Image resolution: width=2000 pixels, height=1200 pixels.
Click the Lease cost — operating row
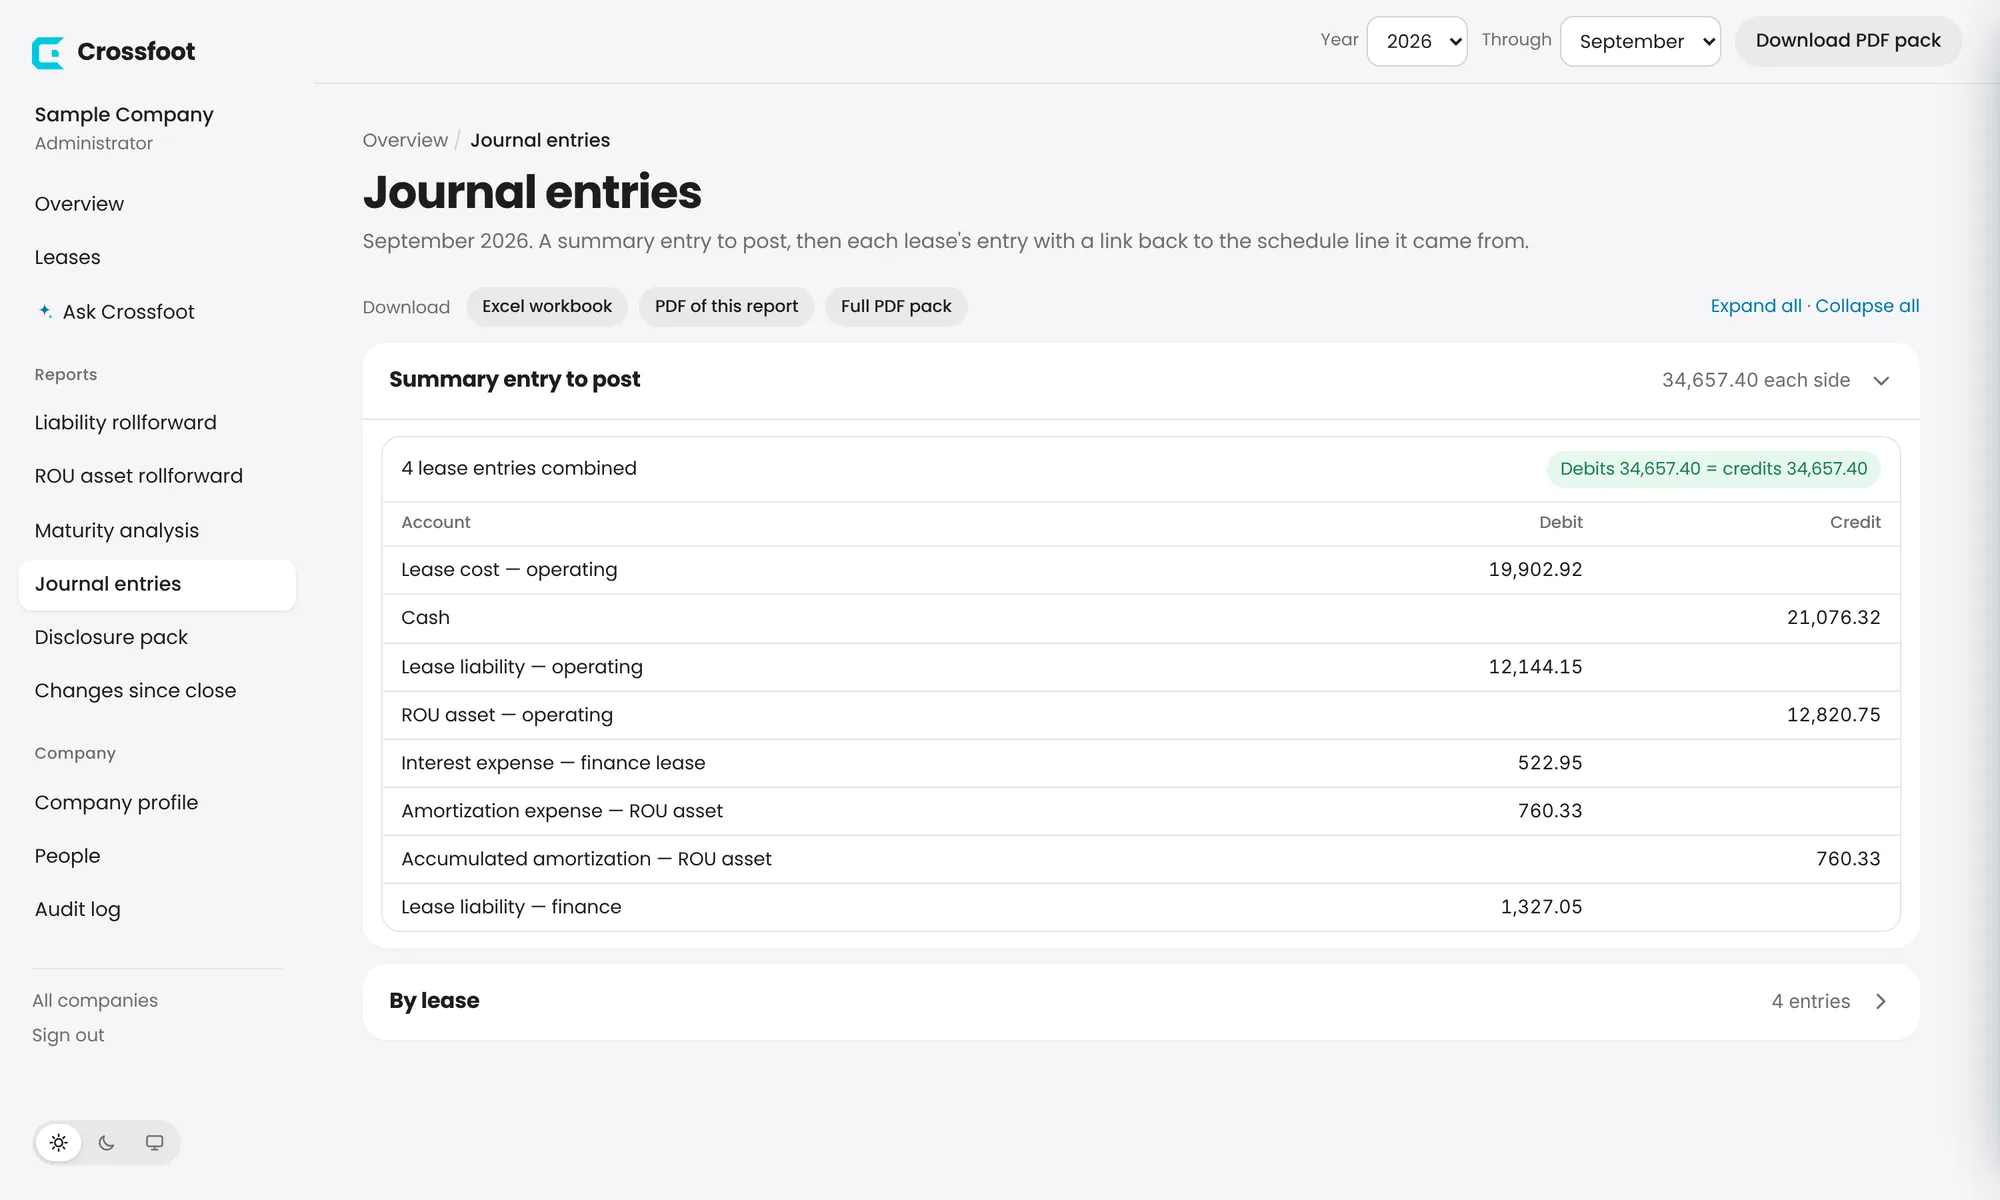tap(1141, 570)
